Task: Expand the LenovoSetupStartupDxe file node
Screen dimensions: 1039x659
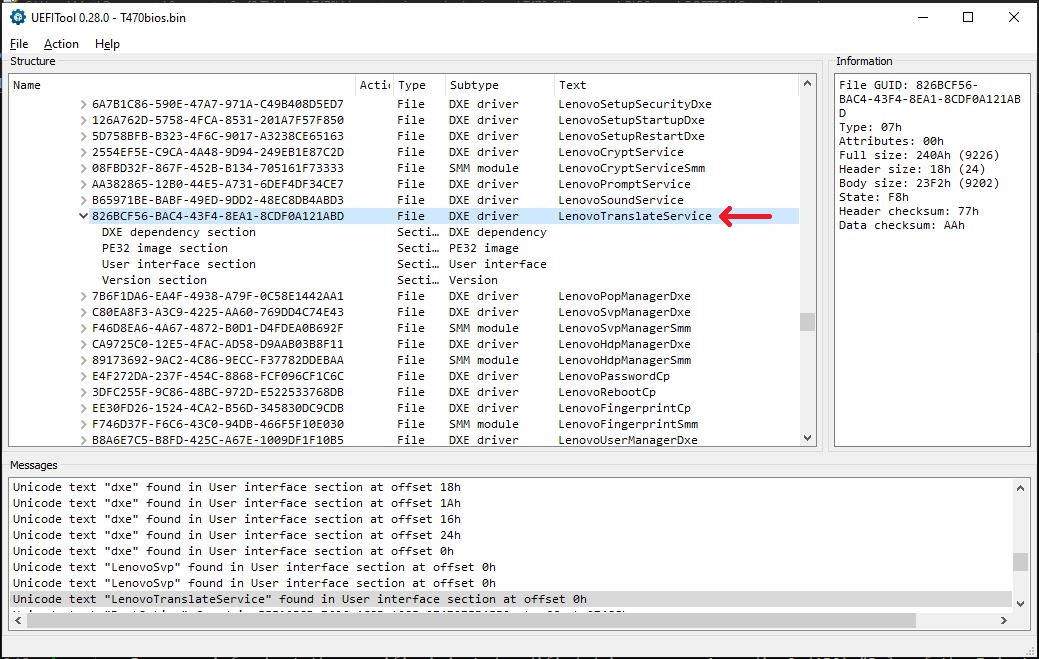Action: (x=83, y=120)
